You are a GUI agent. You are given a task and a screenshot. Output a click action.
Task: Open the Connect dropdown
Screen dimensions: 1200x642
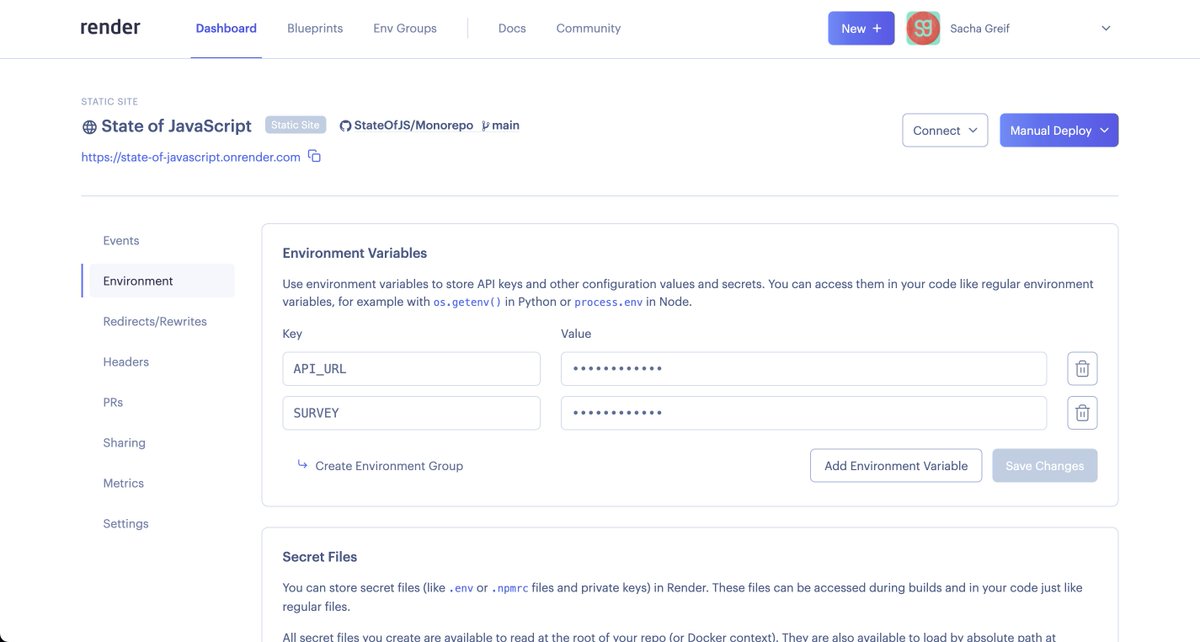(x=945, y=130)
